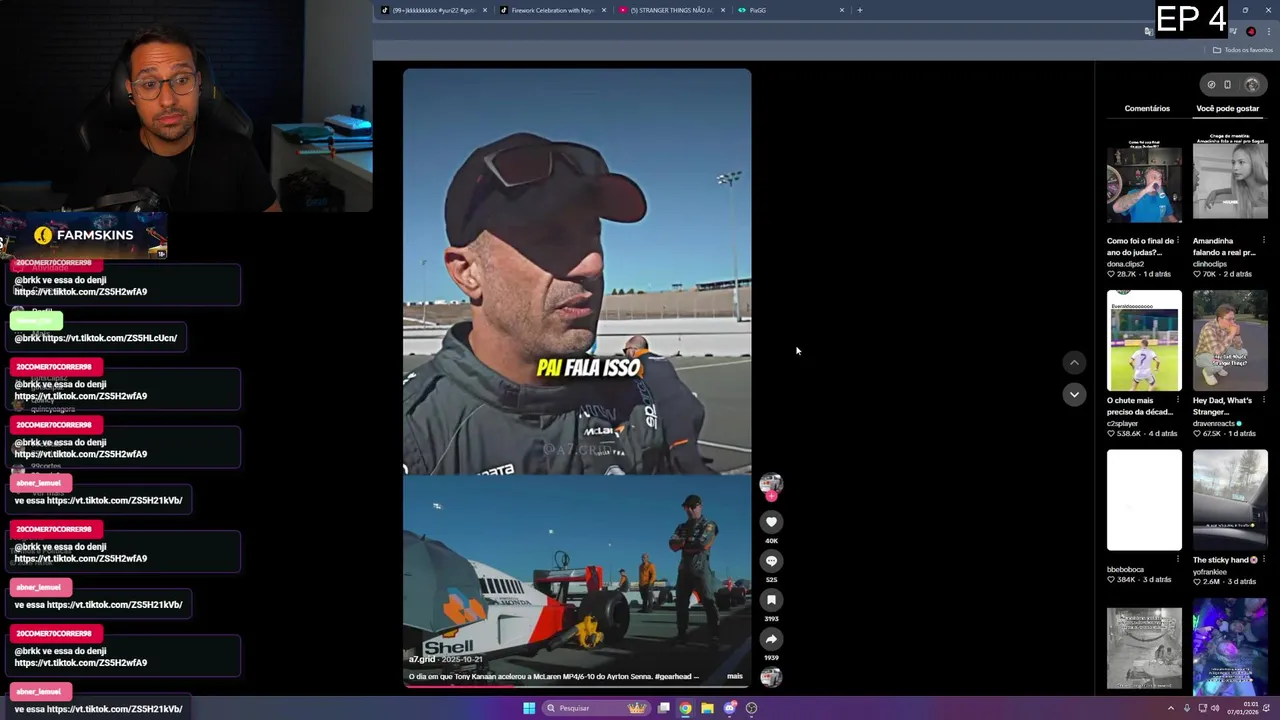This screenshot has height=720, width=1280.
Task: Open the yofrankiee channel link
Action: pyautogui.click(x=1210, y=573)
